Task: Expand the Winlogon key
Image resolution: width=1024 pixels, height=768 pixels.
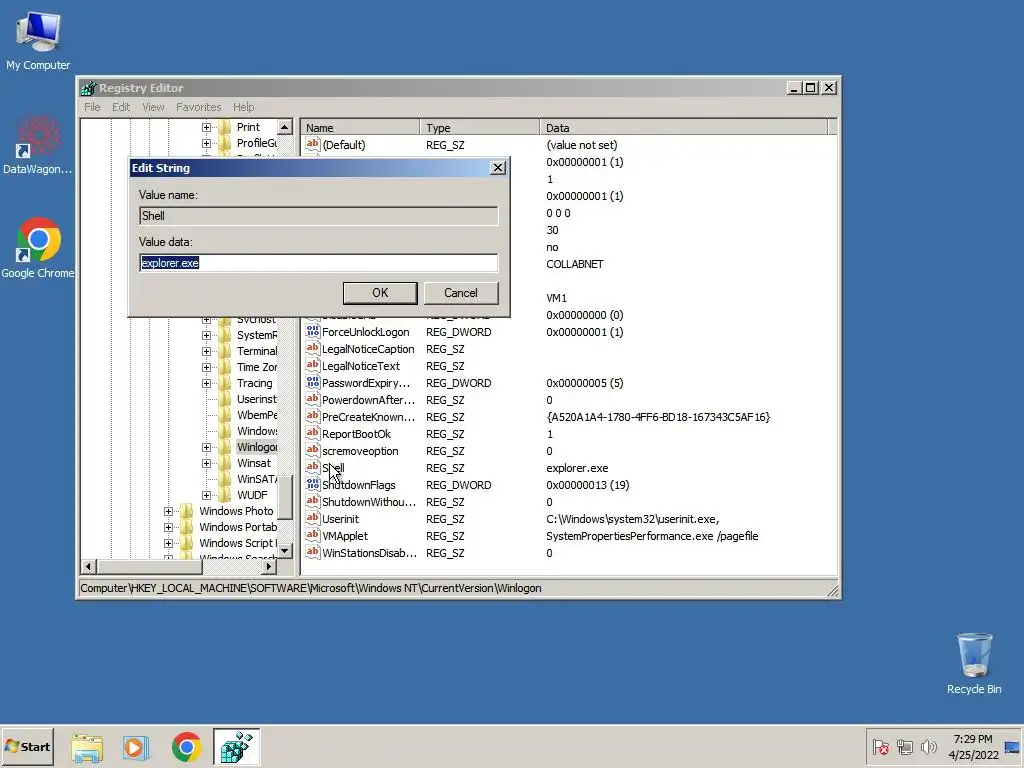Action: [x=206, y=447]
